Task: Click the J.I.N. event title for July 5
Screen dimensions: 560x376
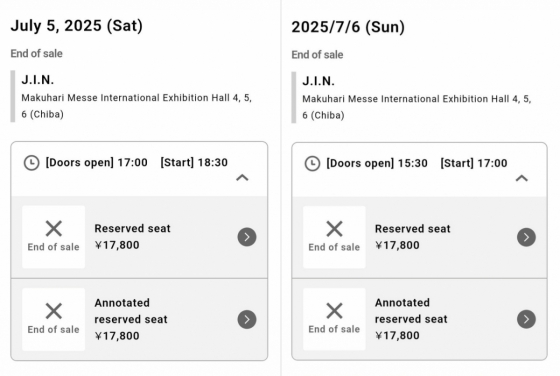Action: pyautogui.click(x=38, y=80)
